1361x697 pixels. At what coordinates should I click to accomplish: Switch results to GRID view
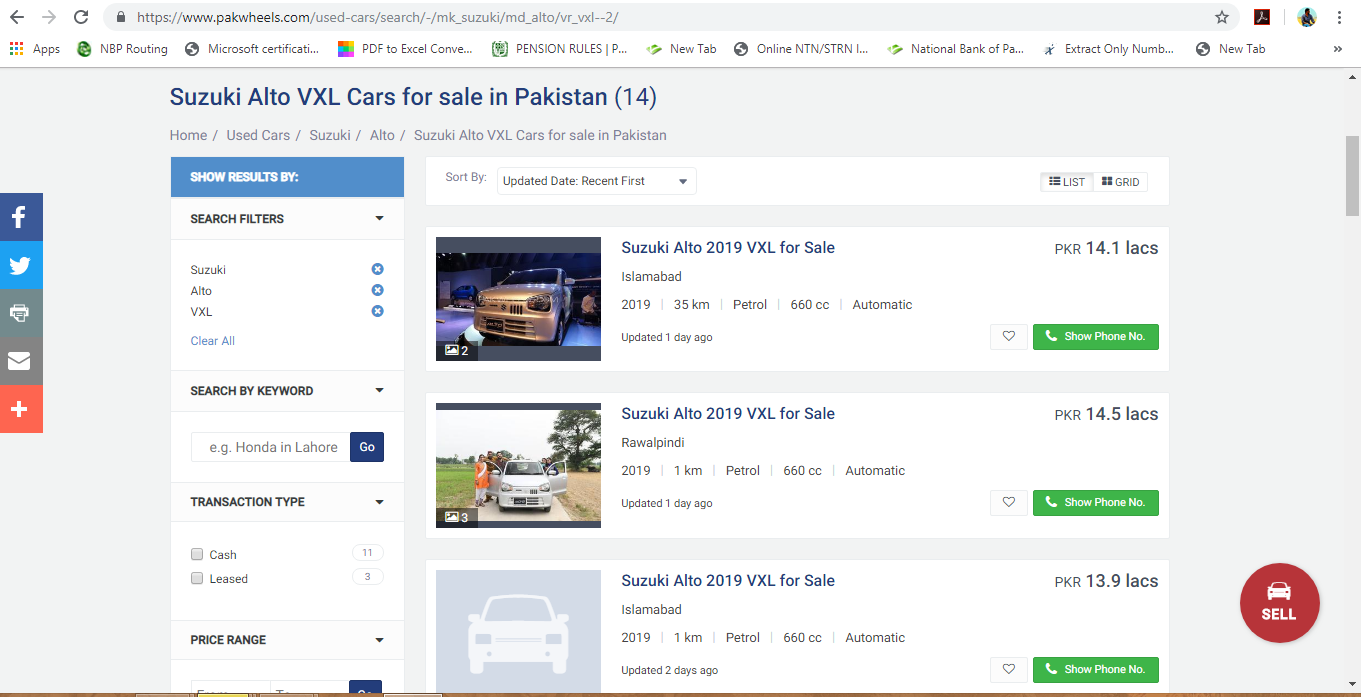(x=1120, y=182)
